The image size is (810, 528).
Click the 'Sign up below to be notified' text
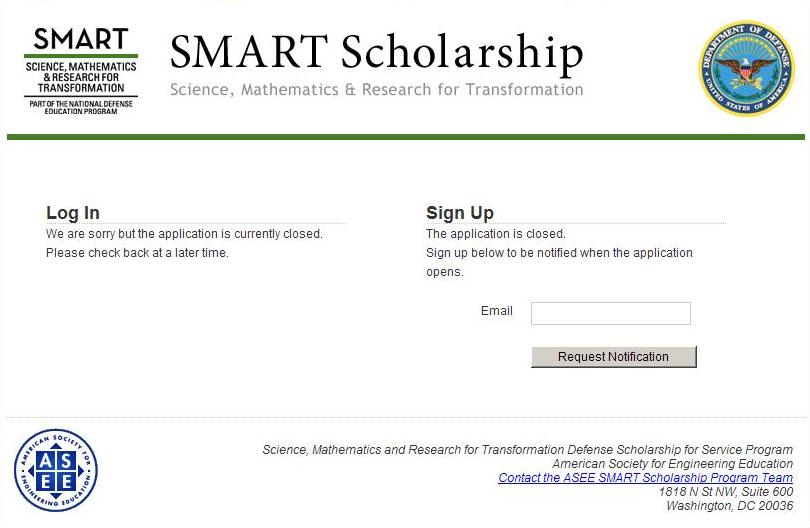click(x=559, y=253)
